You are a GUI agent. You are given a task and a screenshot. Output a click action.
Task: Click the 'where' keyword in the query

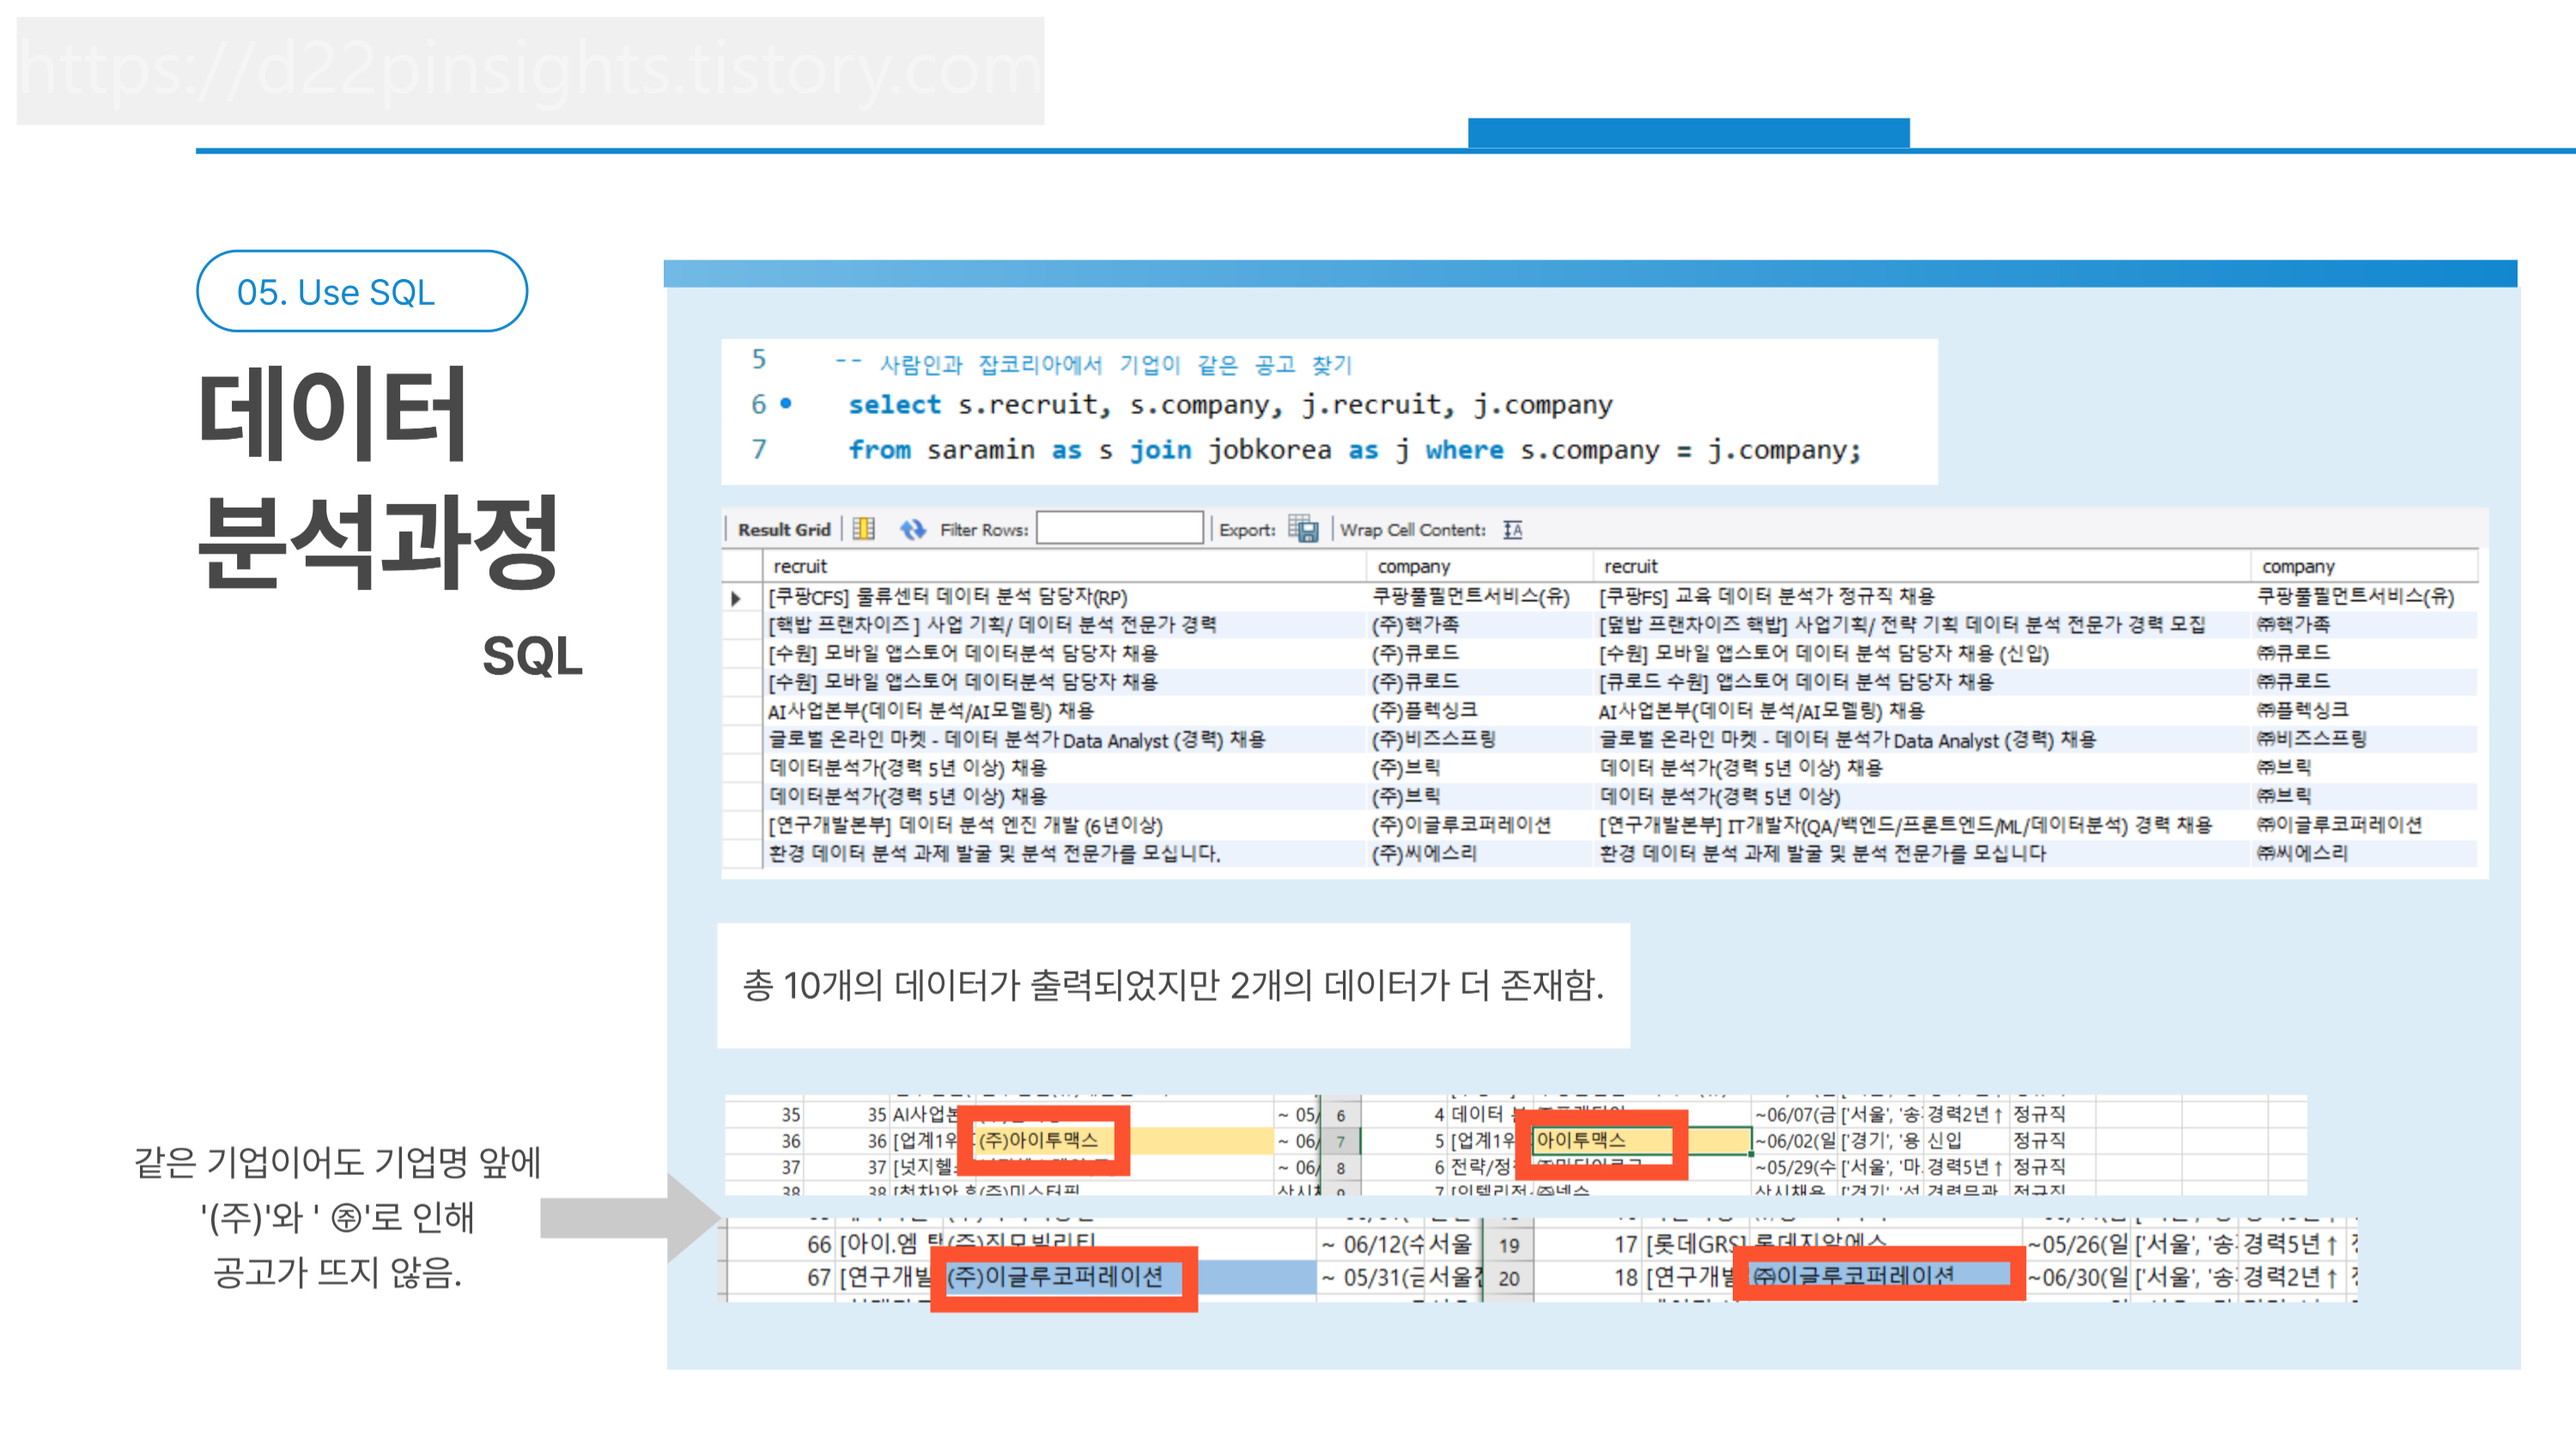pyautogui.click(x=1464, y=450)
